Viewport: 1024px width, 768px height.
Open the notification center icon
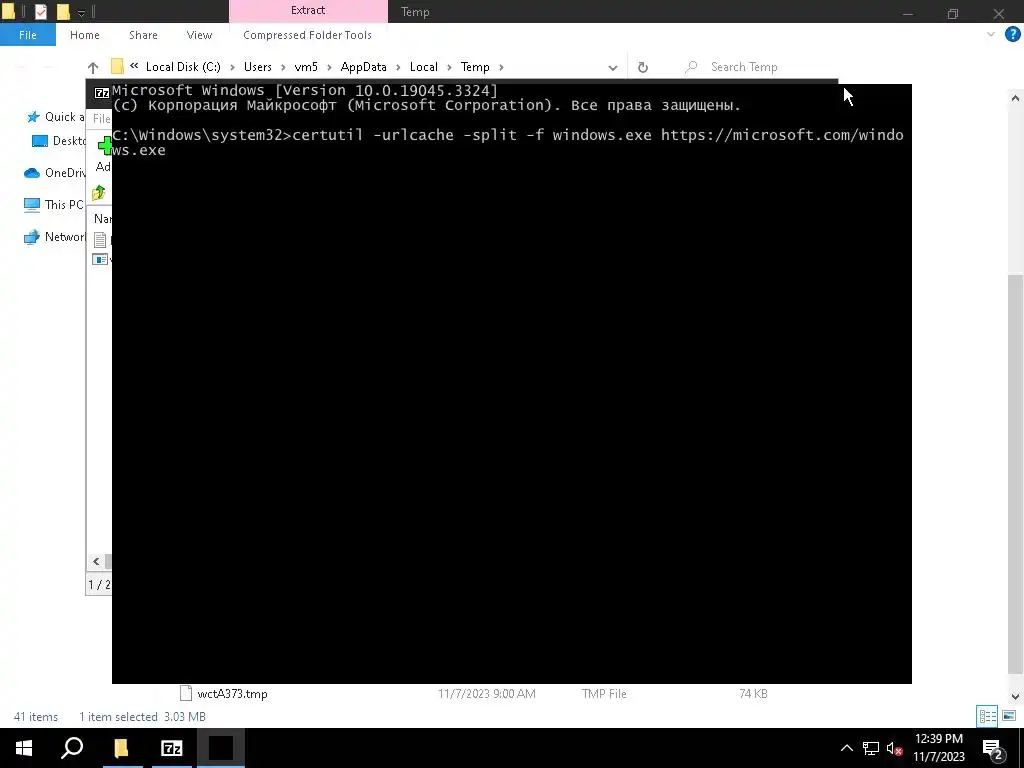click(993, 749)
